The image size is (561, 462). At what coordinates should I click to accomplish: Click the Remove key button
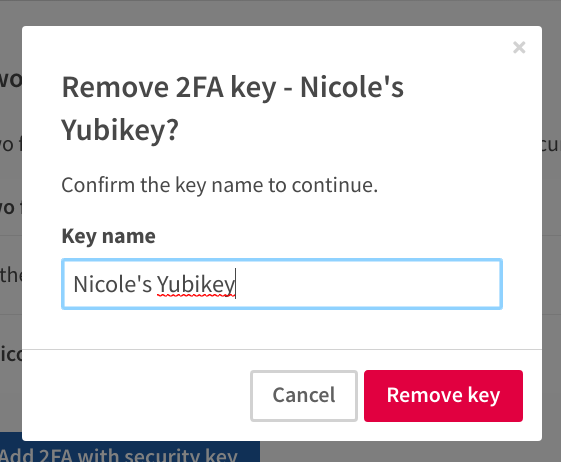(443, 396)
